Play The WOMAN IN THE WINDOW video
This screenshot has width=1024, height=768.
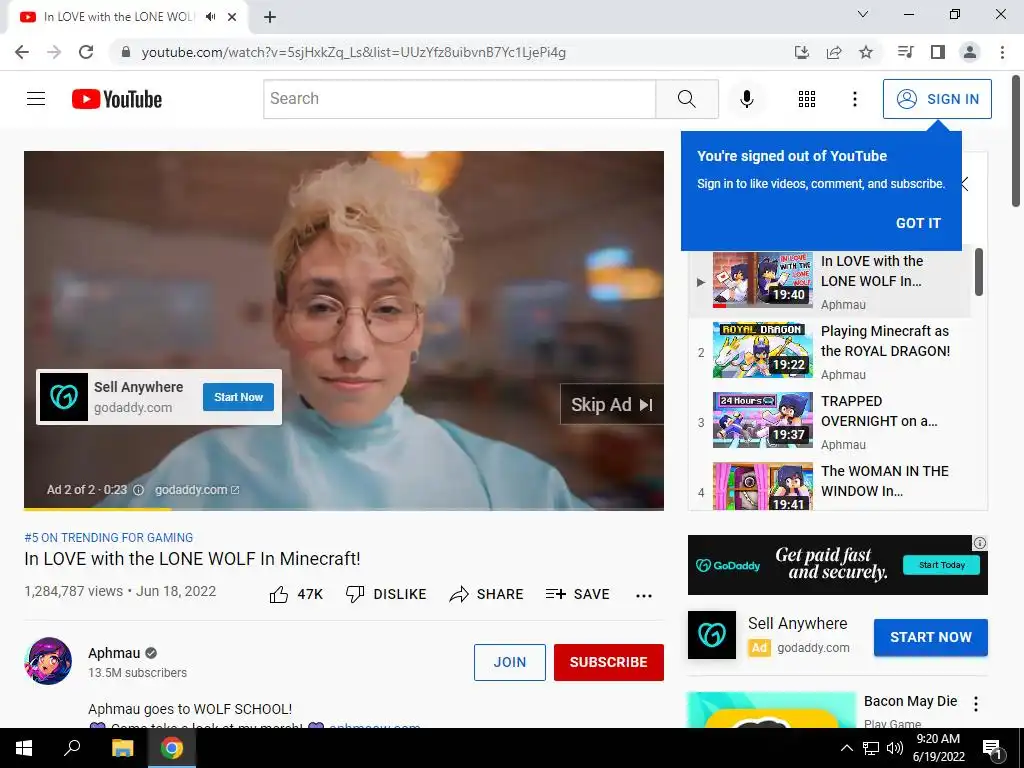pos(829,486)
